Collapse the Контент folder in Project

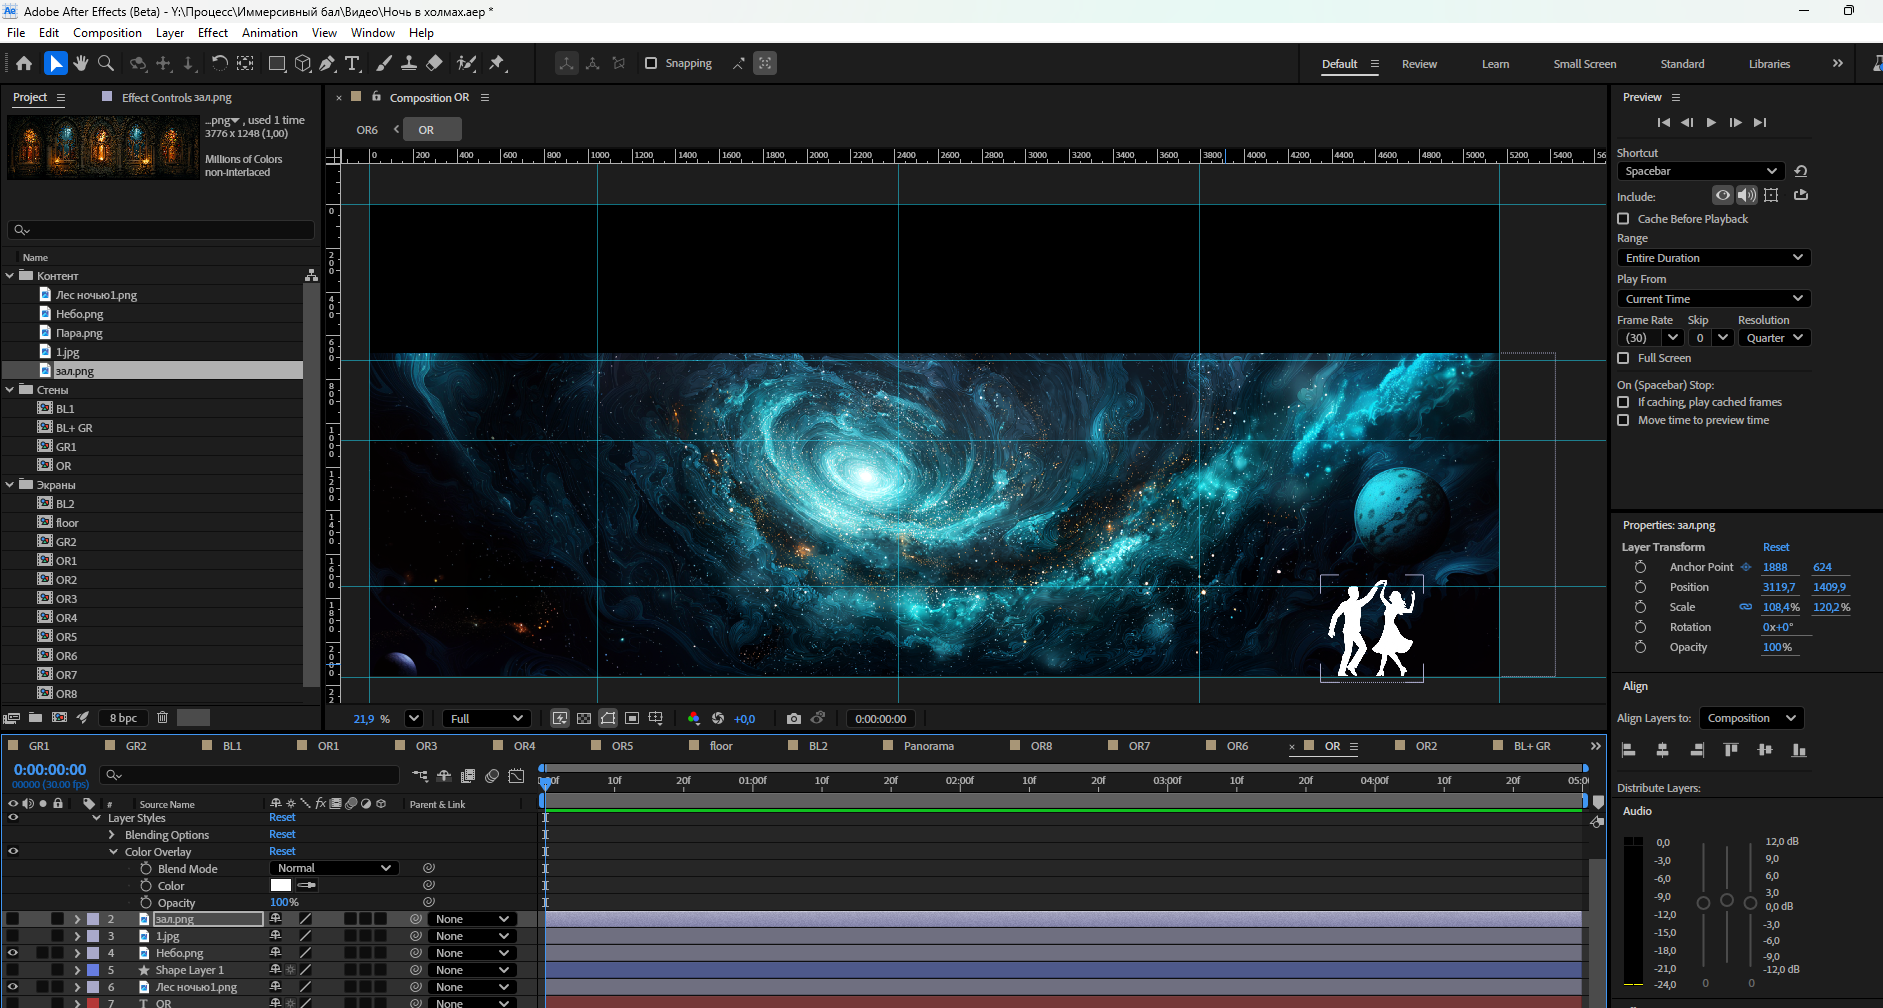10,275
